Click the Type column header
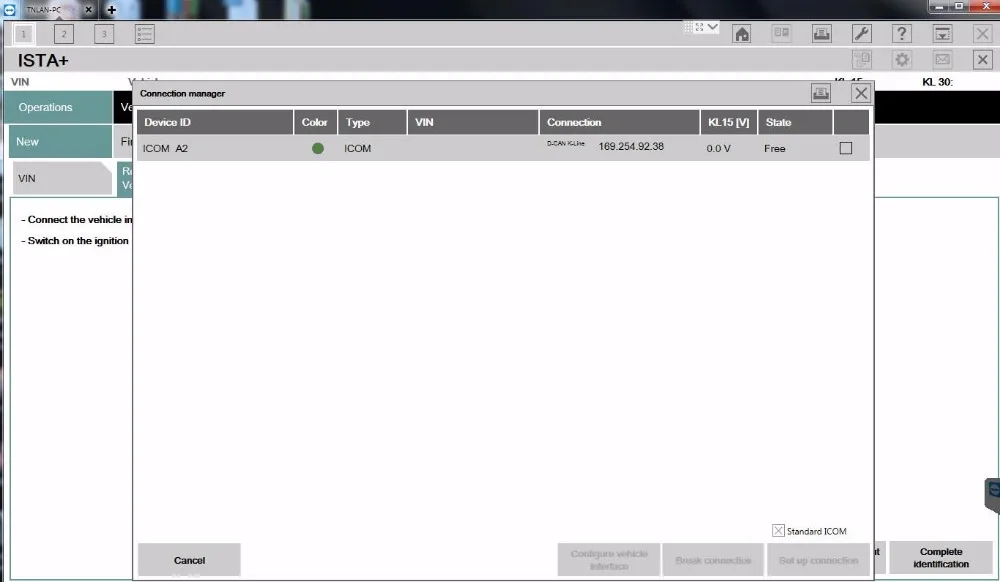Image resolution: width=1000 pixels, height=582 pixels. pyautogui.click(x=372, y=122)
